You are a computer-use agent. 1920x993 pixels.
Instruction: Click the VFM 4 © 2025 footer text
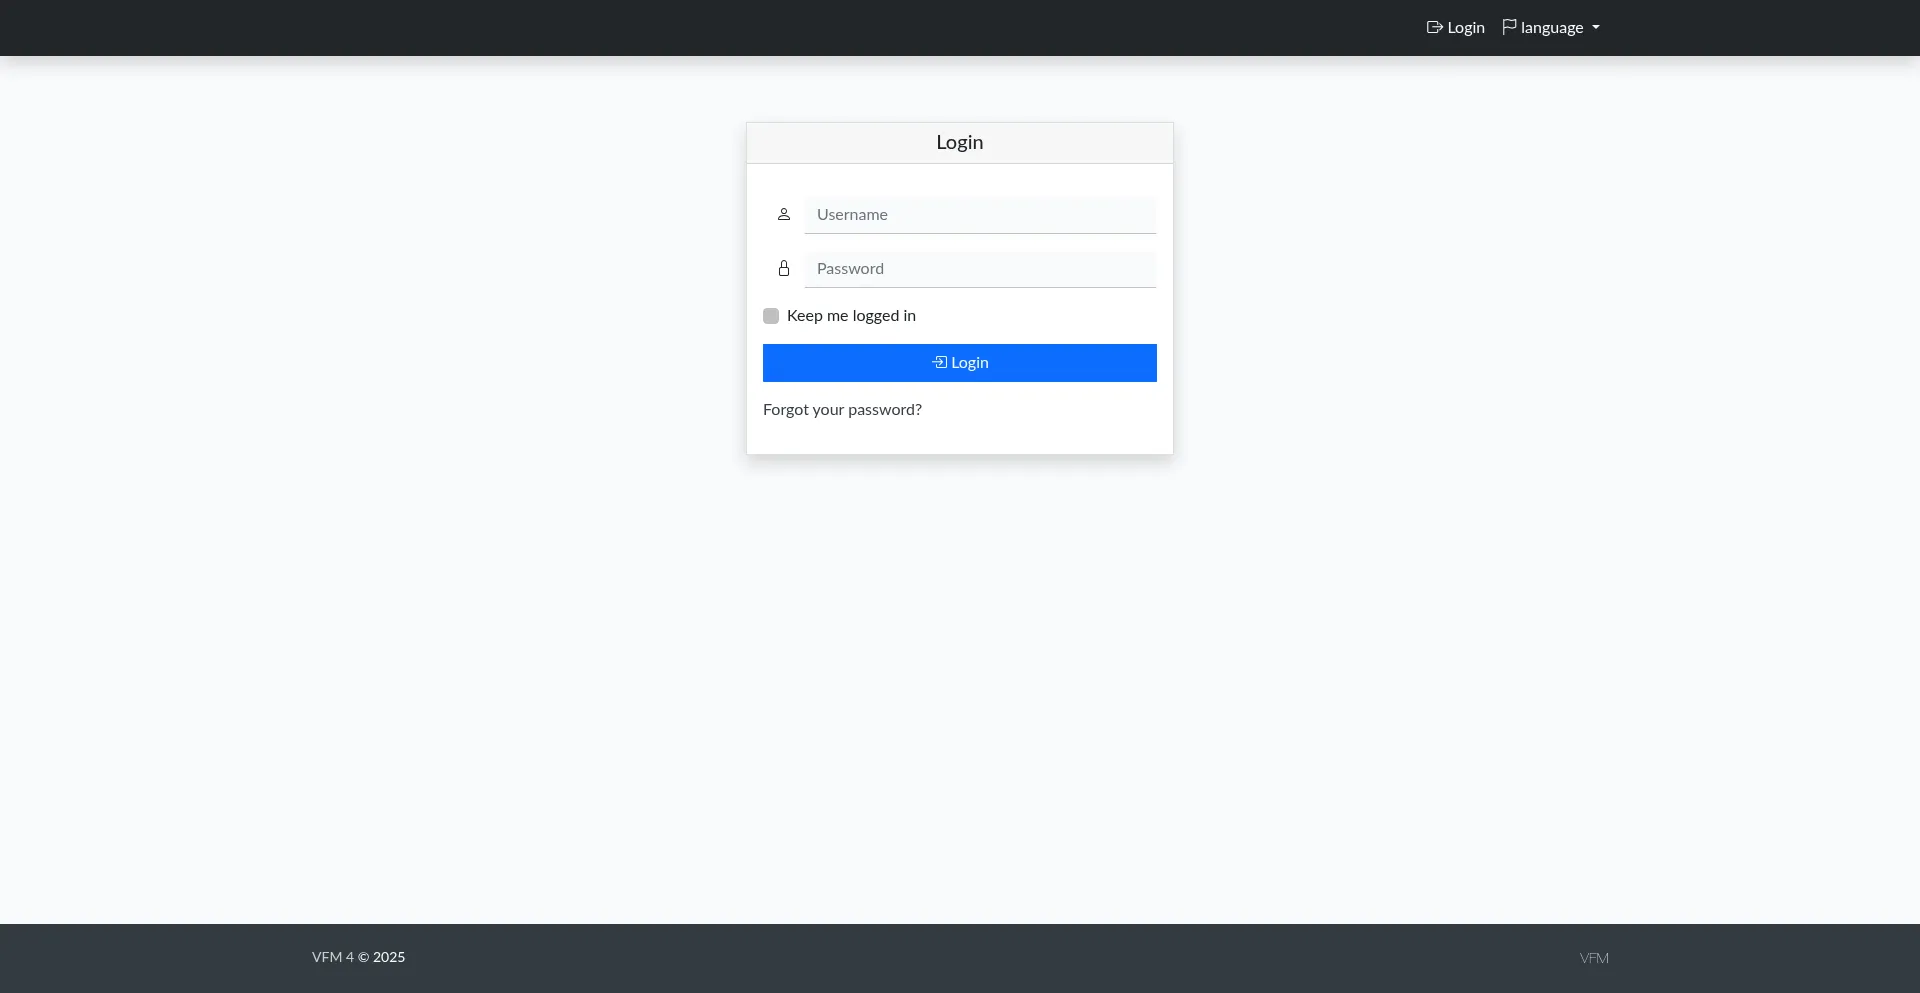[x=358, y=957]
